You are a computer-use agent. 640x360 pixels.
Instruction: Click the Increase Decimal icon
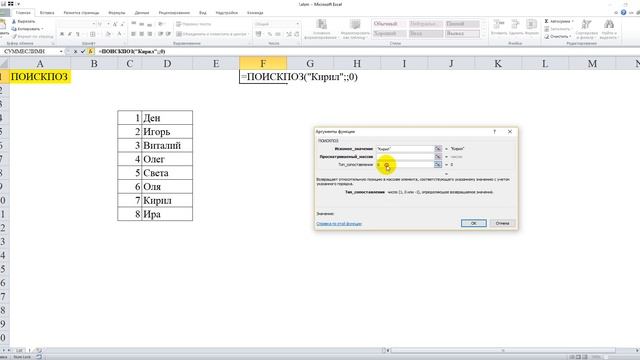289,34
